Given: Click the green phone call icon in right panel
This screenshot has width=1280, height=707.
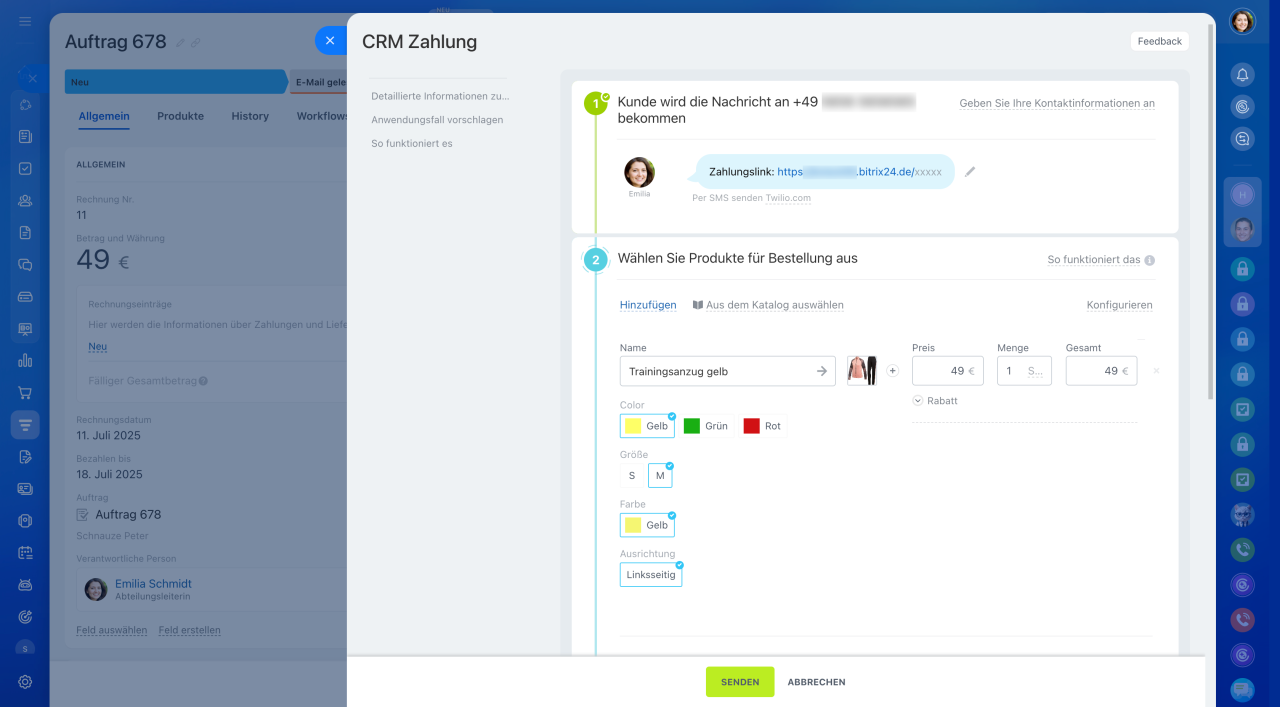Looking at the screenshot, I should pos(1242,549).
